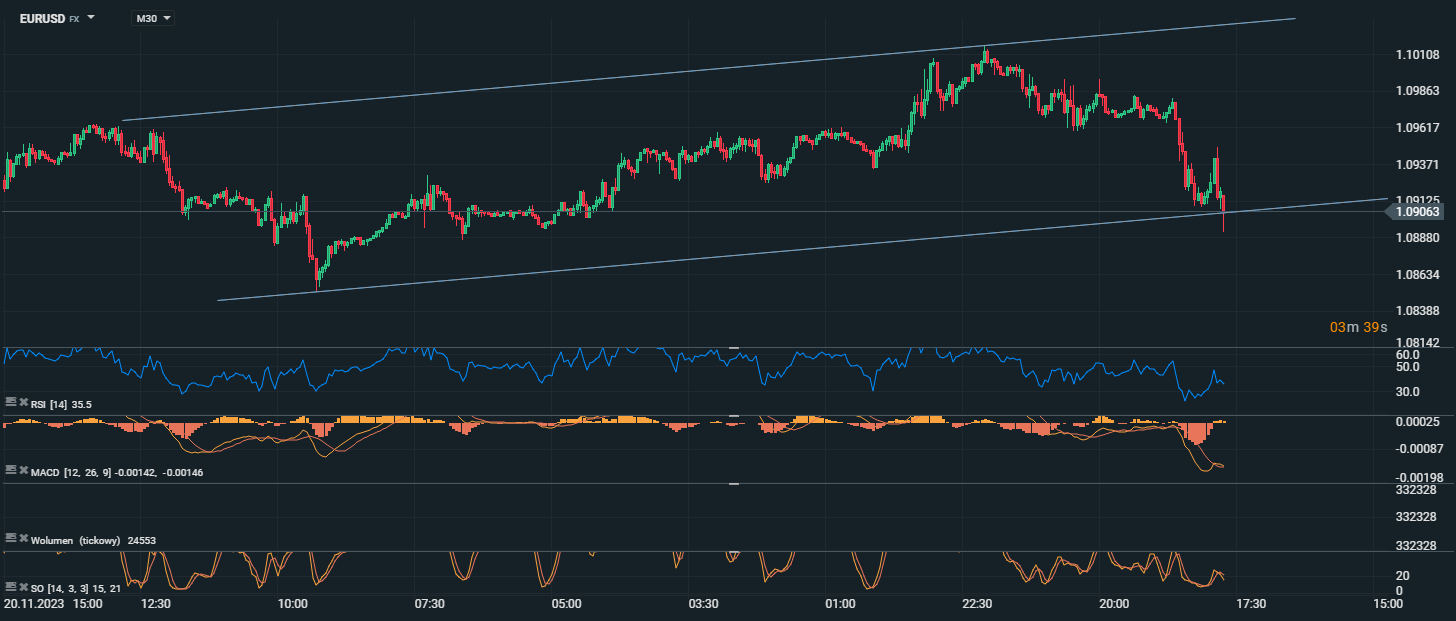Viewport: 1456px width, 621px height.
Task: Click the resize handle above the MACD panel
Action: (x=733, y=415)
